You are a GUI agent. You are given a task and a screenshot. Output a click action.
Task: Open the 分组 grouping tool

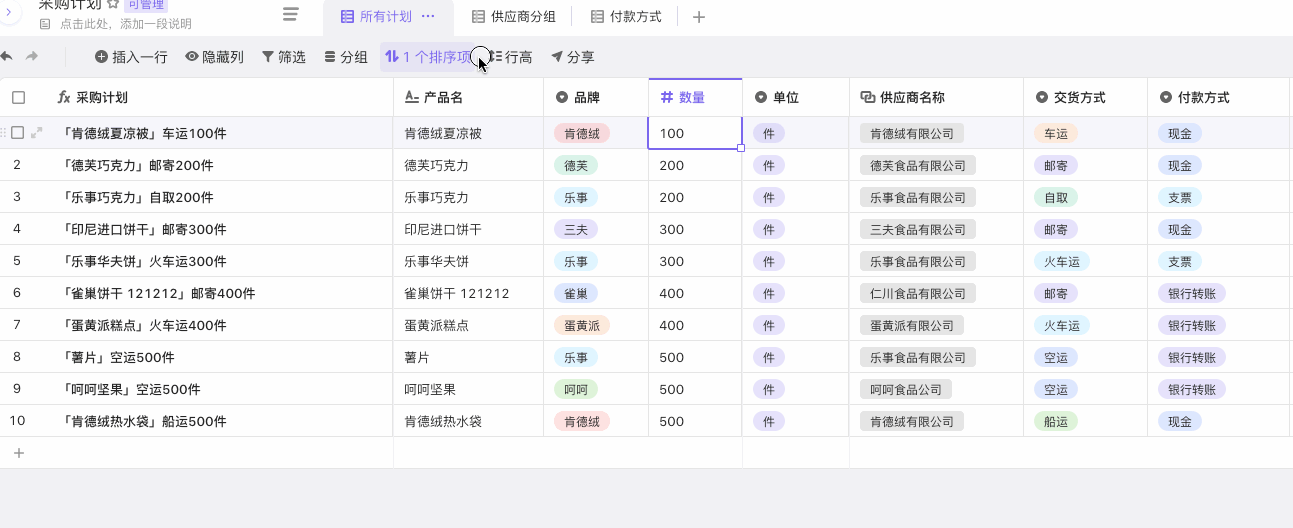click(x=346, y=58)
